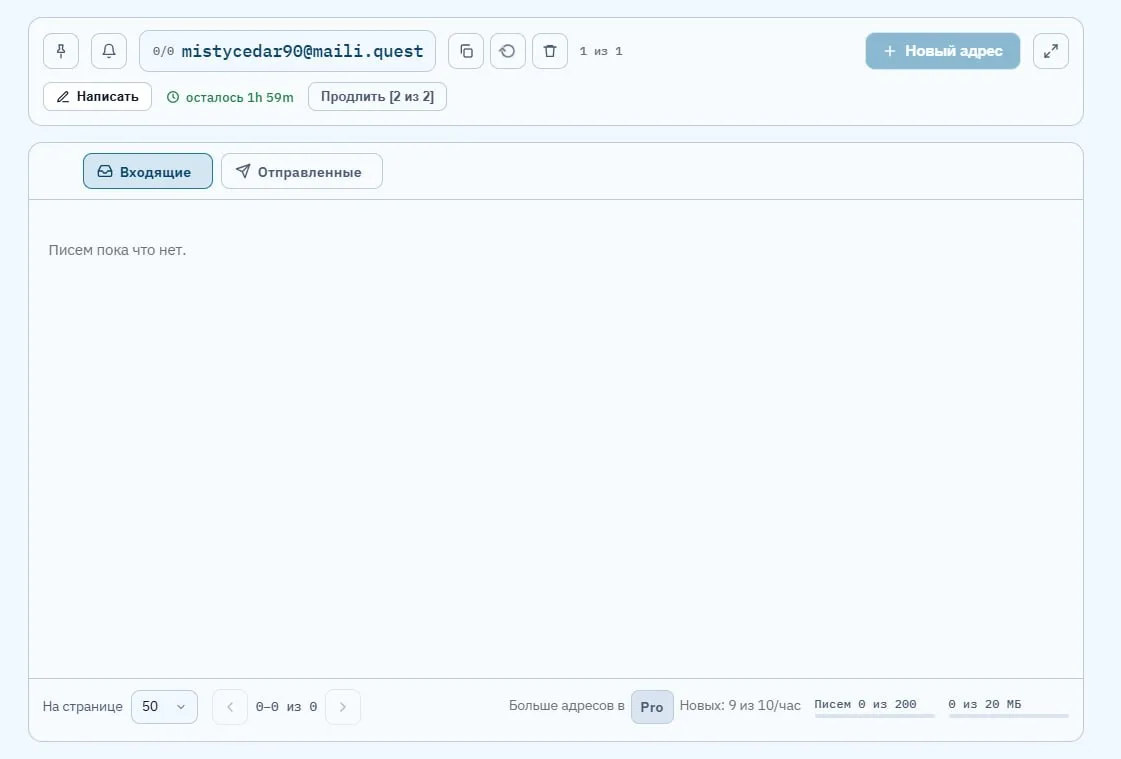Create a new address with Новый адрес
Viewport: 1121px width, 759px height.
click(x=943, y=51)
